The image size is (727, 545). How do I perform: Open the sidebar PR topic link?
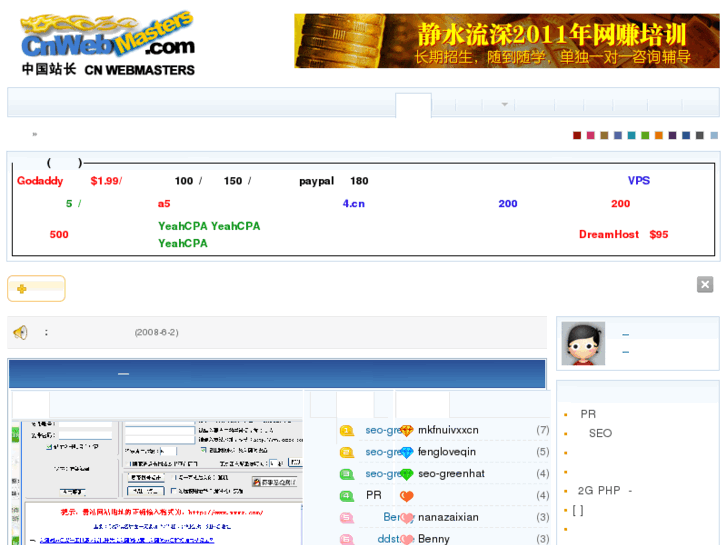point(588,414)
